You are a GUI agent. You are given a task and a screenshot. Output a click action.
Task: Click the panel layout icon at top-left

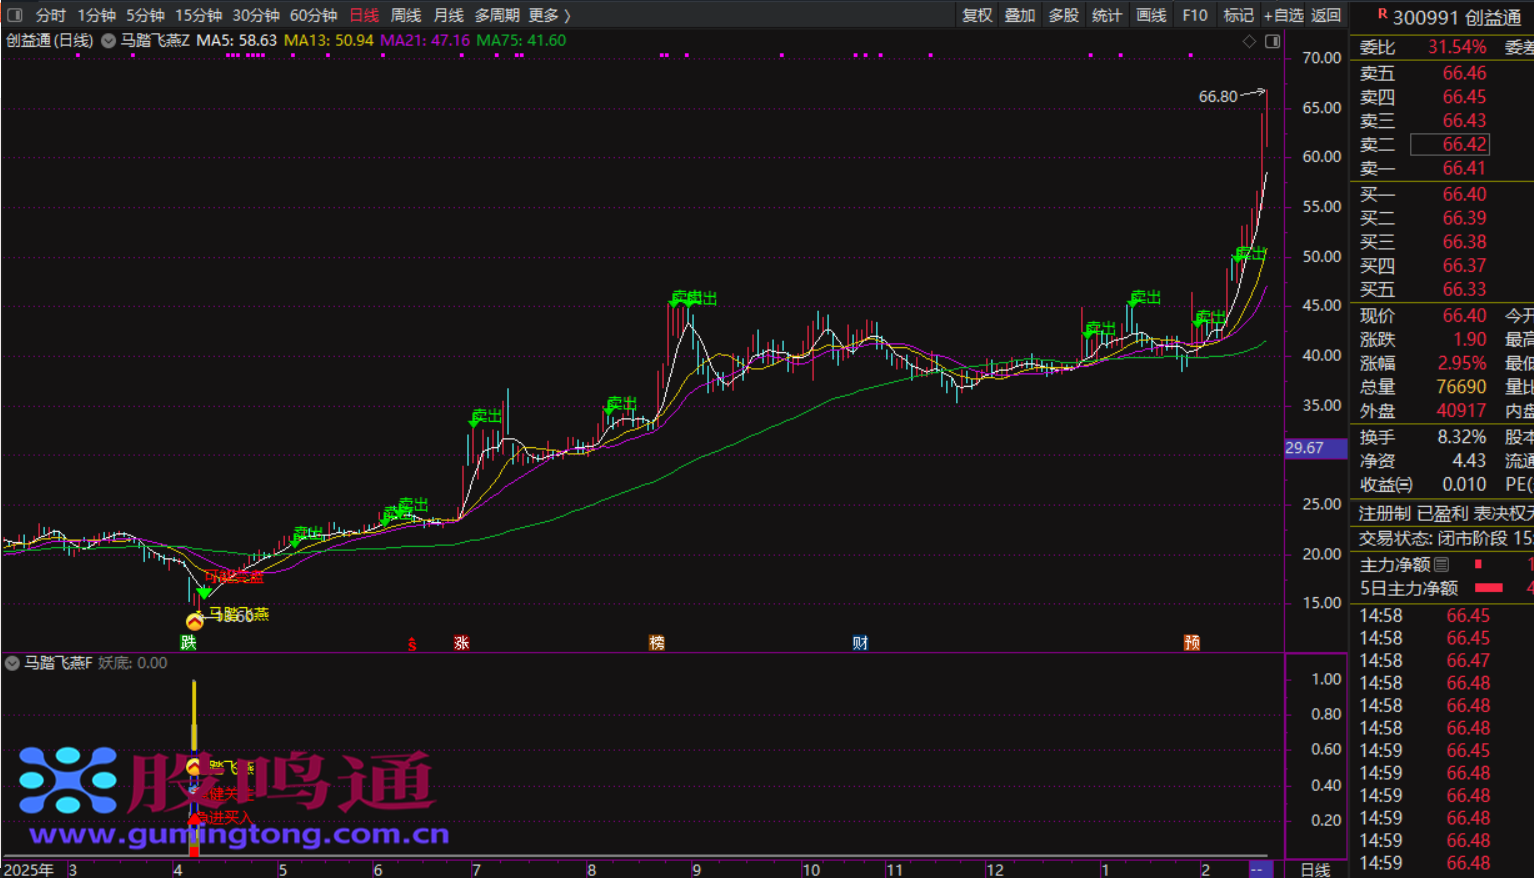pyautogui.click(x=14, y=15)
